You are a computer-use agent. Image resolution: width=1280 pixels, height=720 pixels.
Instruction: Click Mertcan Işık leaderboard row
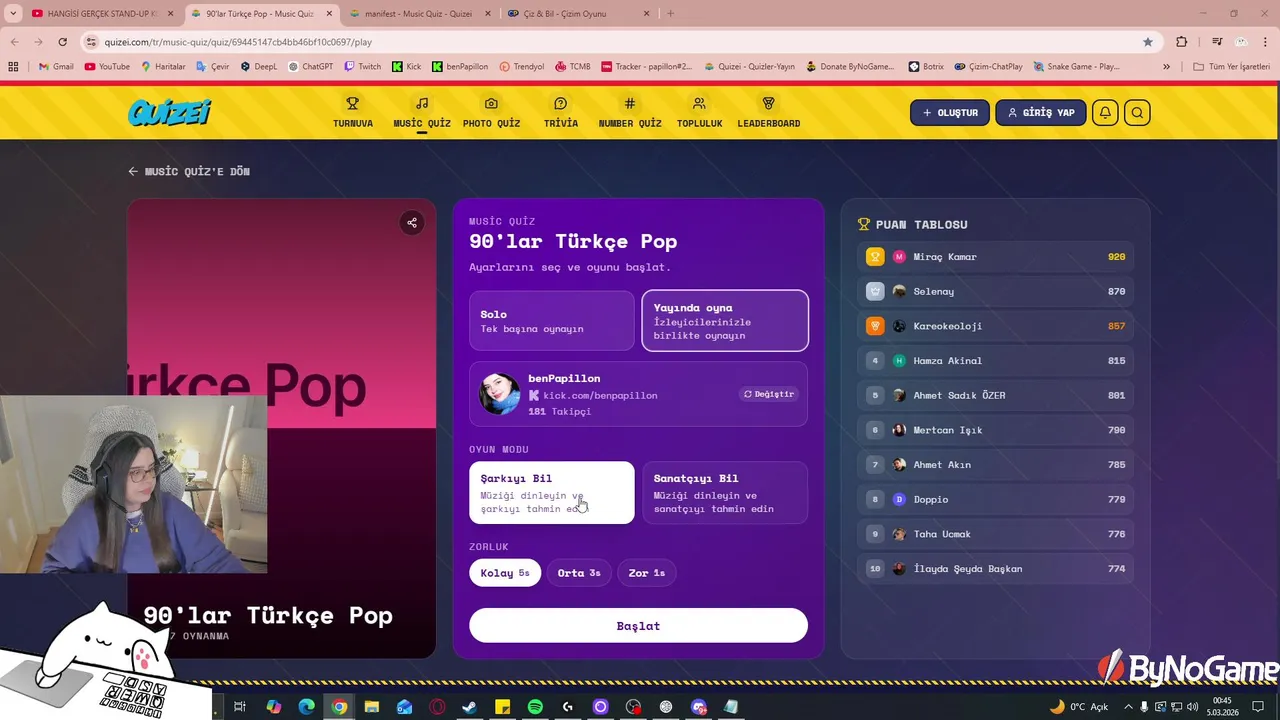(996, 430)
